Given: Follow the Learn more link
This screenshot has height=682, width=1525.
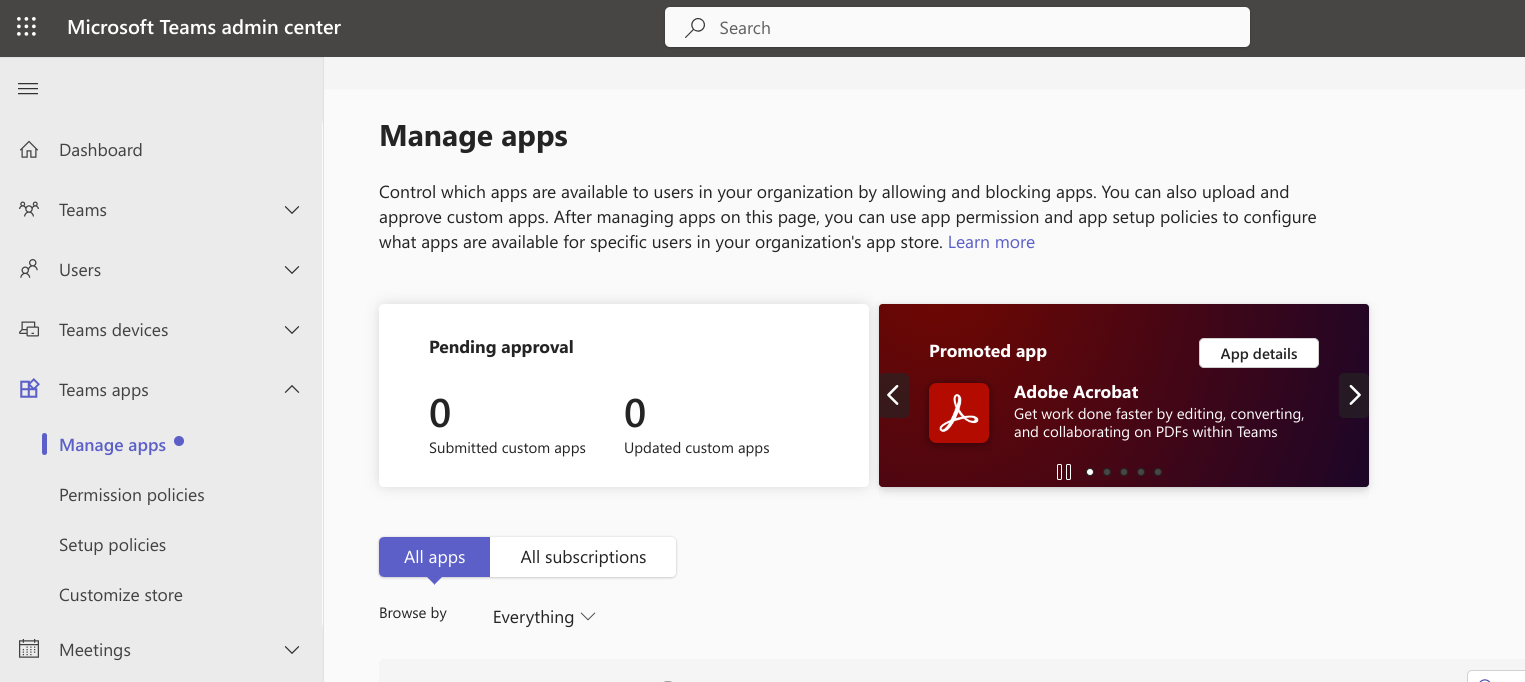Looking at the screenshot, I should coord(991,242).
